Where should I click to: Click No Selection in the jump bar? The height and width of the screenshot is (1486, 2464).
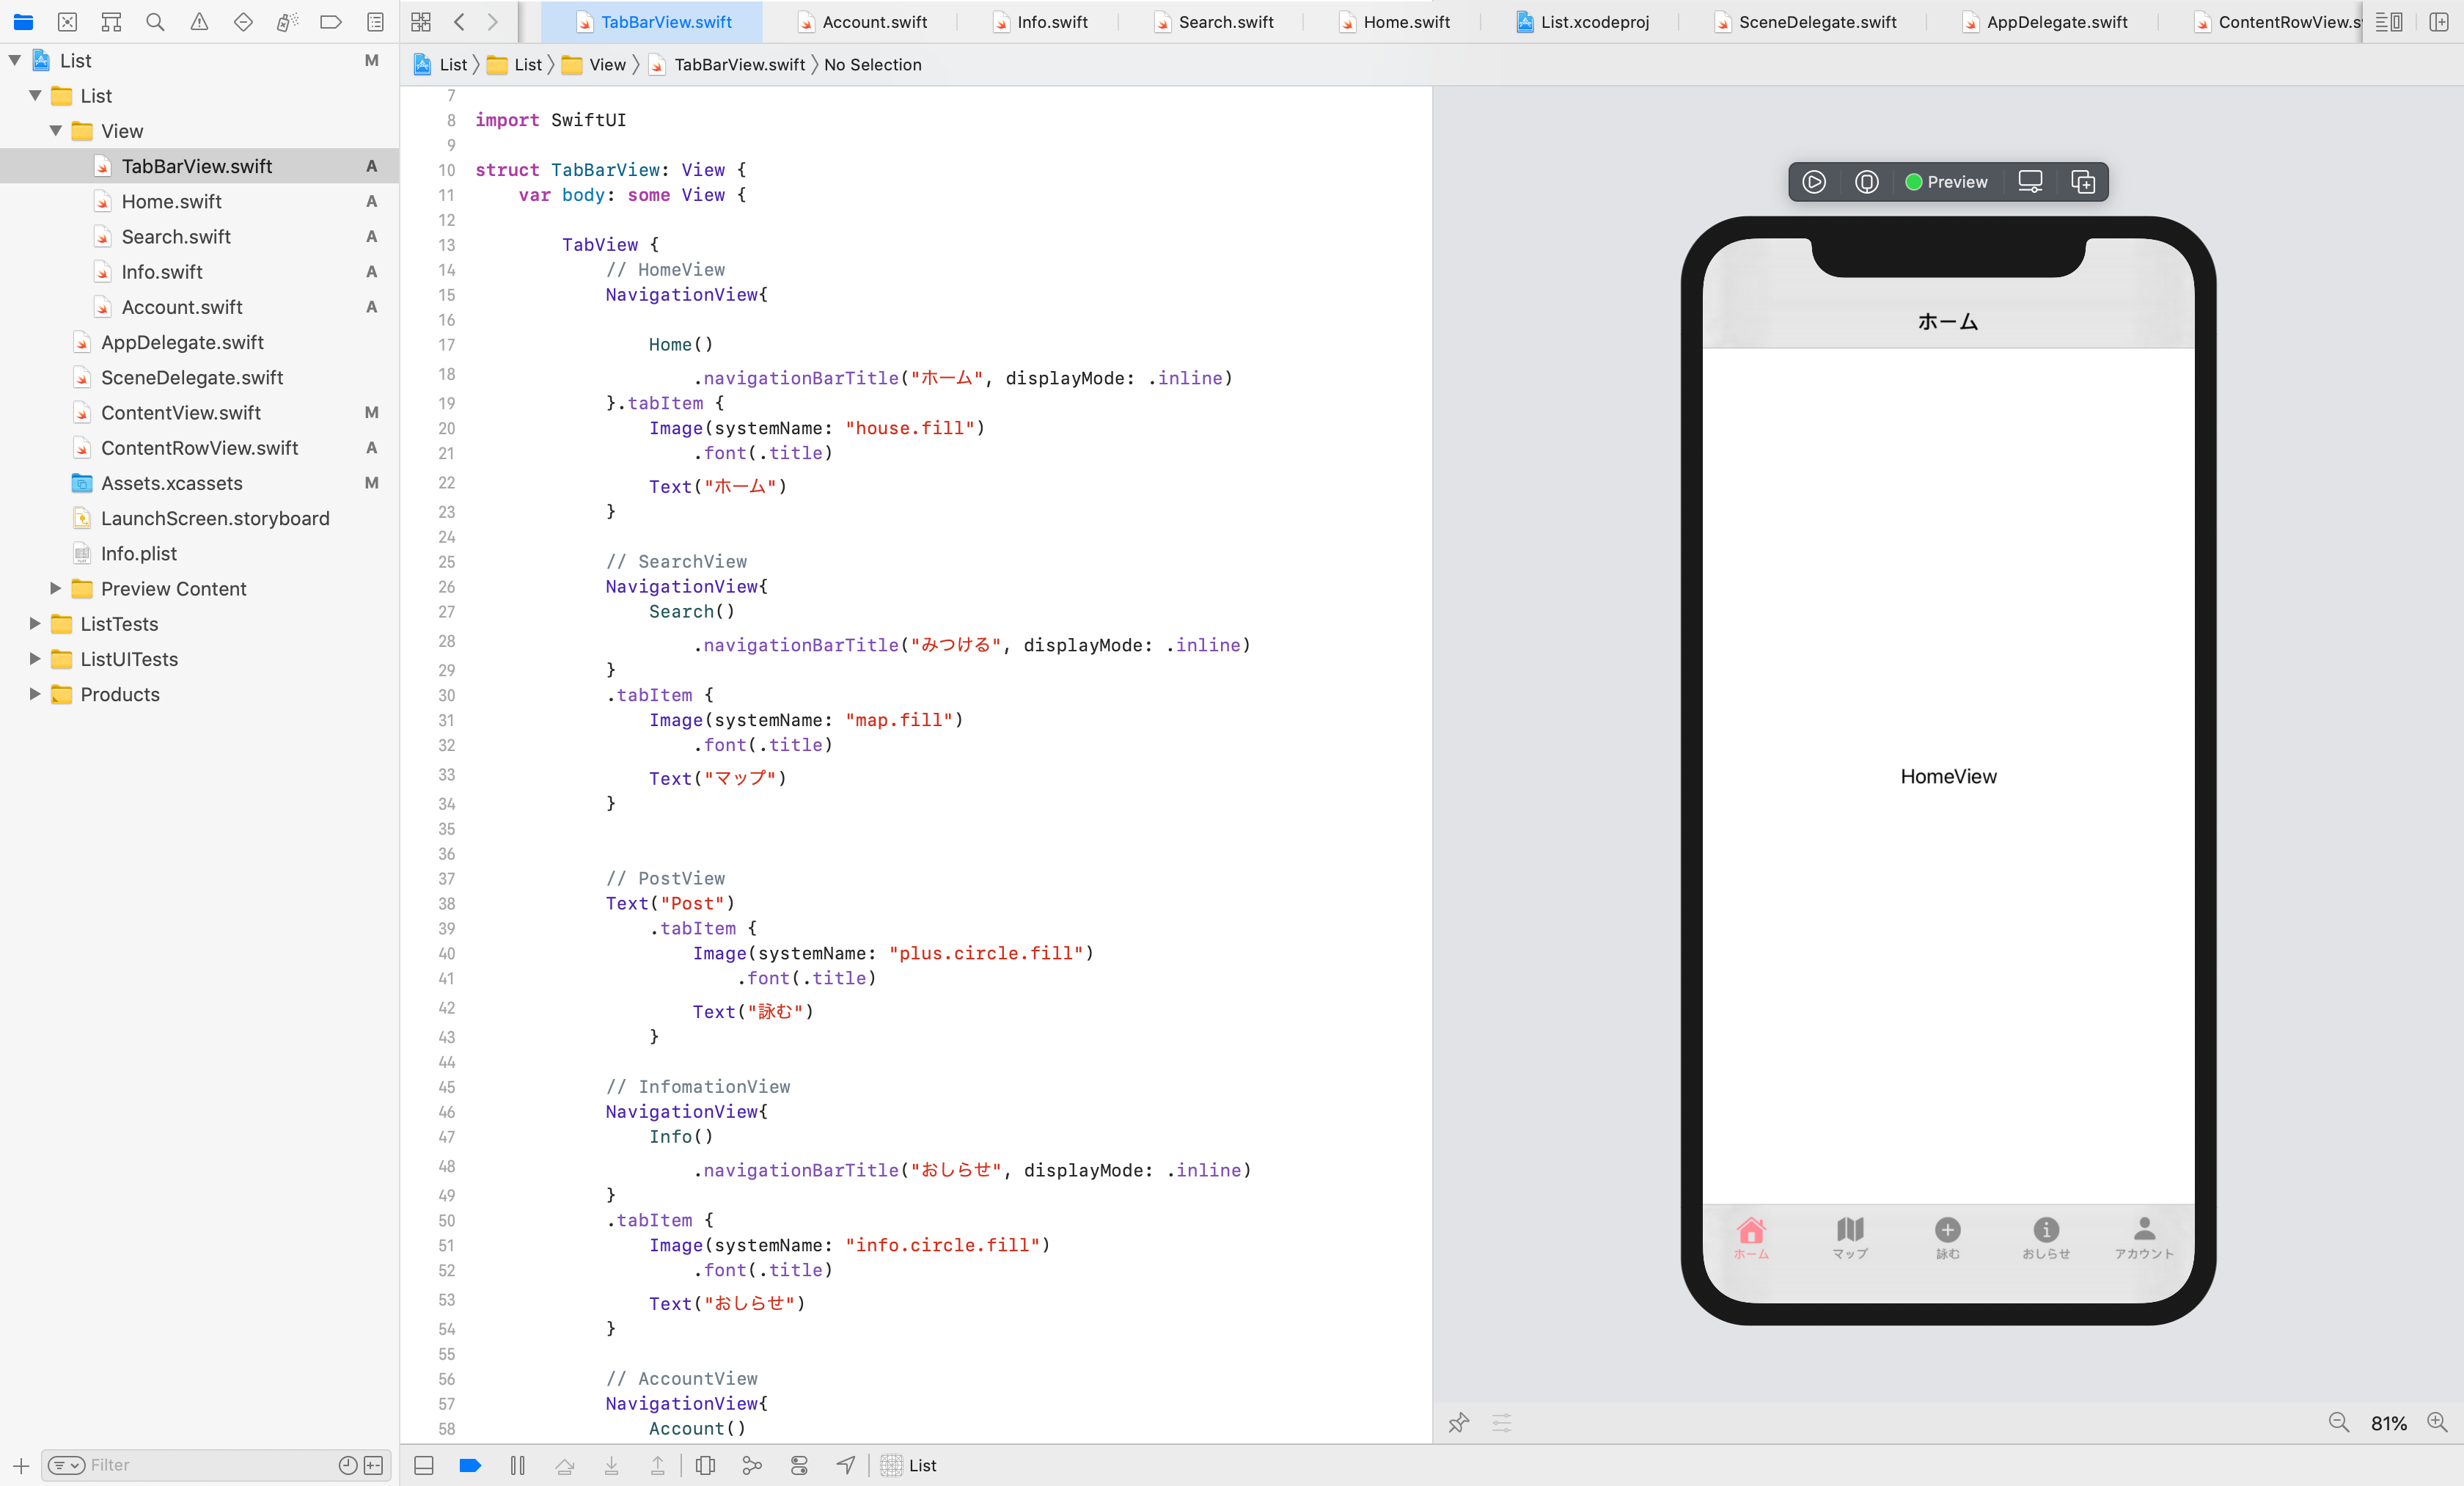coord(873,65)
